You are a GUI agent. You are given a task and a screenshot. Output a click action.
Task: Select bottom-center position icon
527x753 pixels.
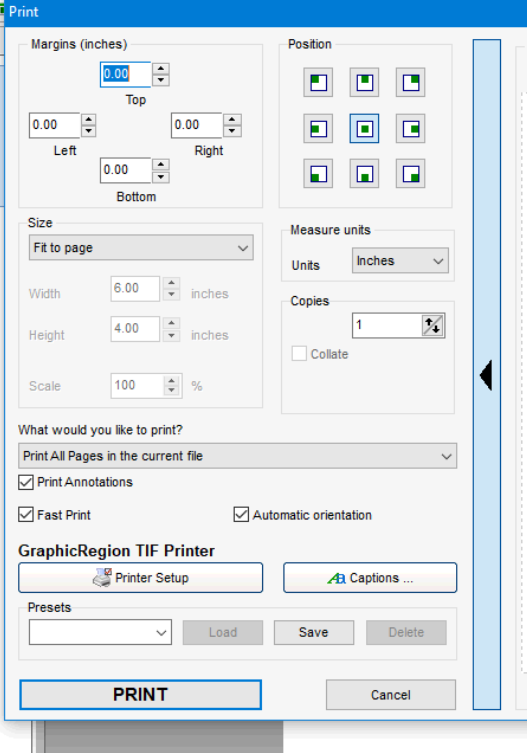364,174
